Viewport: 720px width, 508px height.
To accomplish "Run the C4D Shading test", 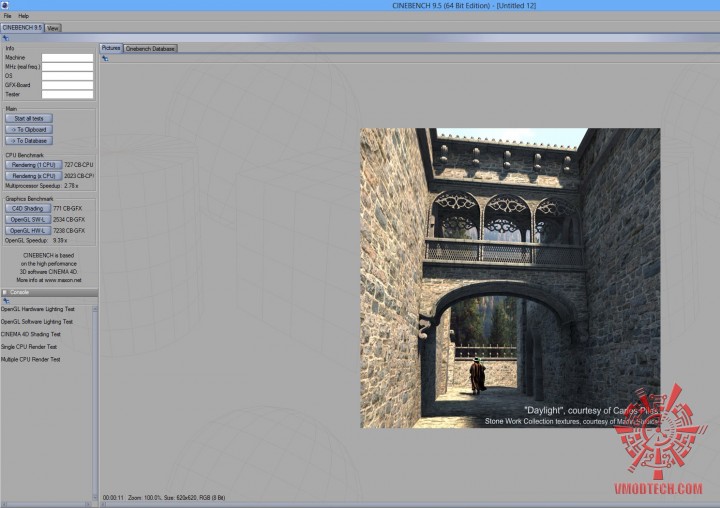I will click(28, 209).
